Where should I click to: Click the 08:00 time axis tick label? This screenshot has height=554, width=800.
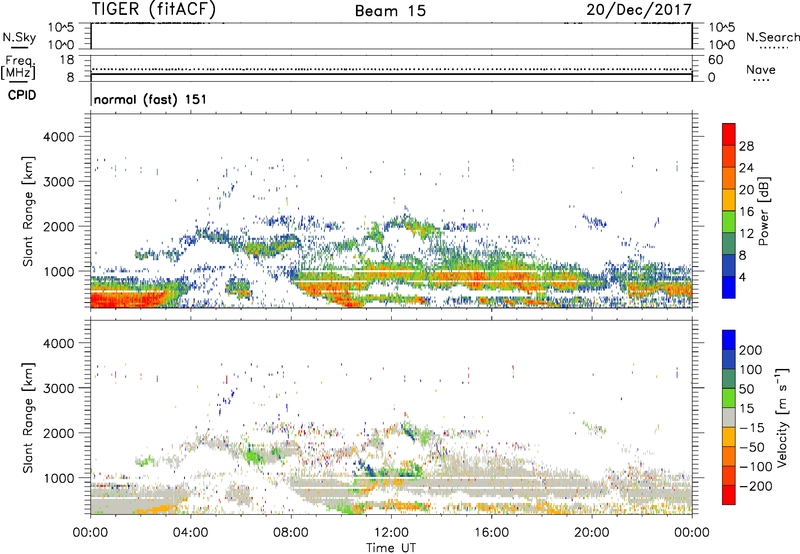pos(291,533)
